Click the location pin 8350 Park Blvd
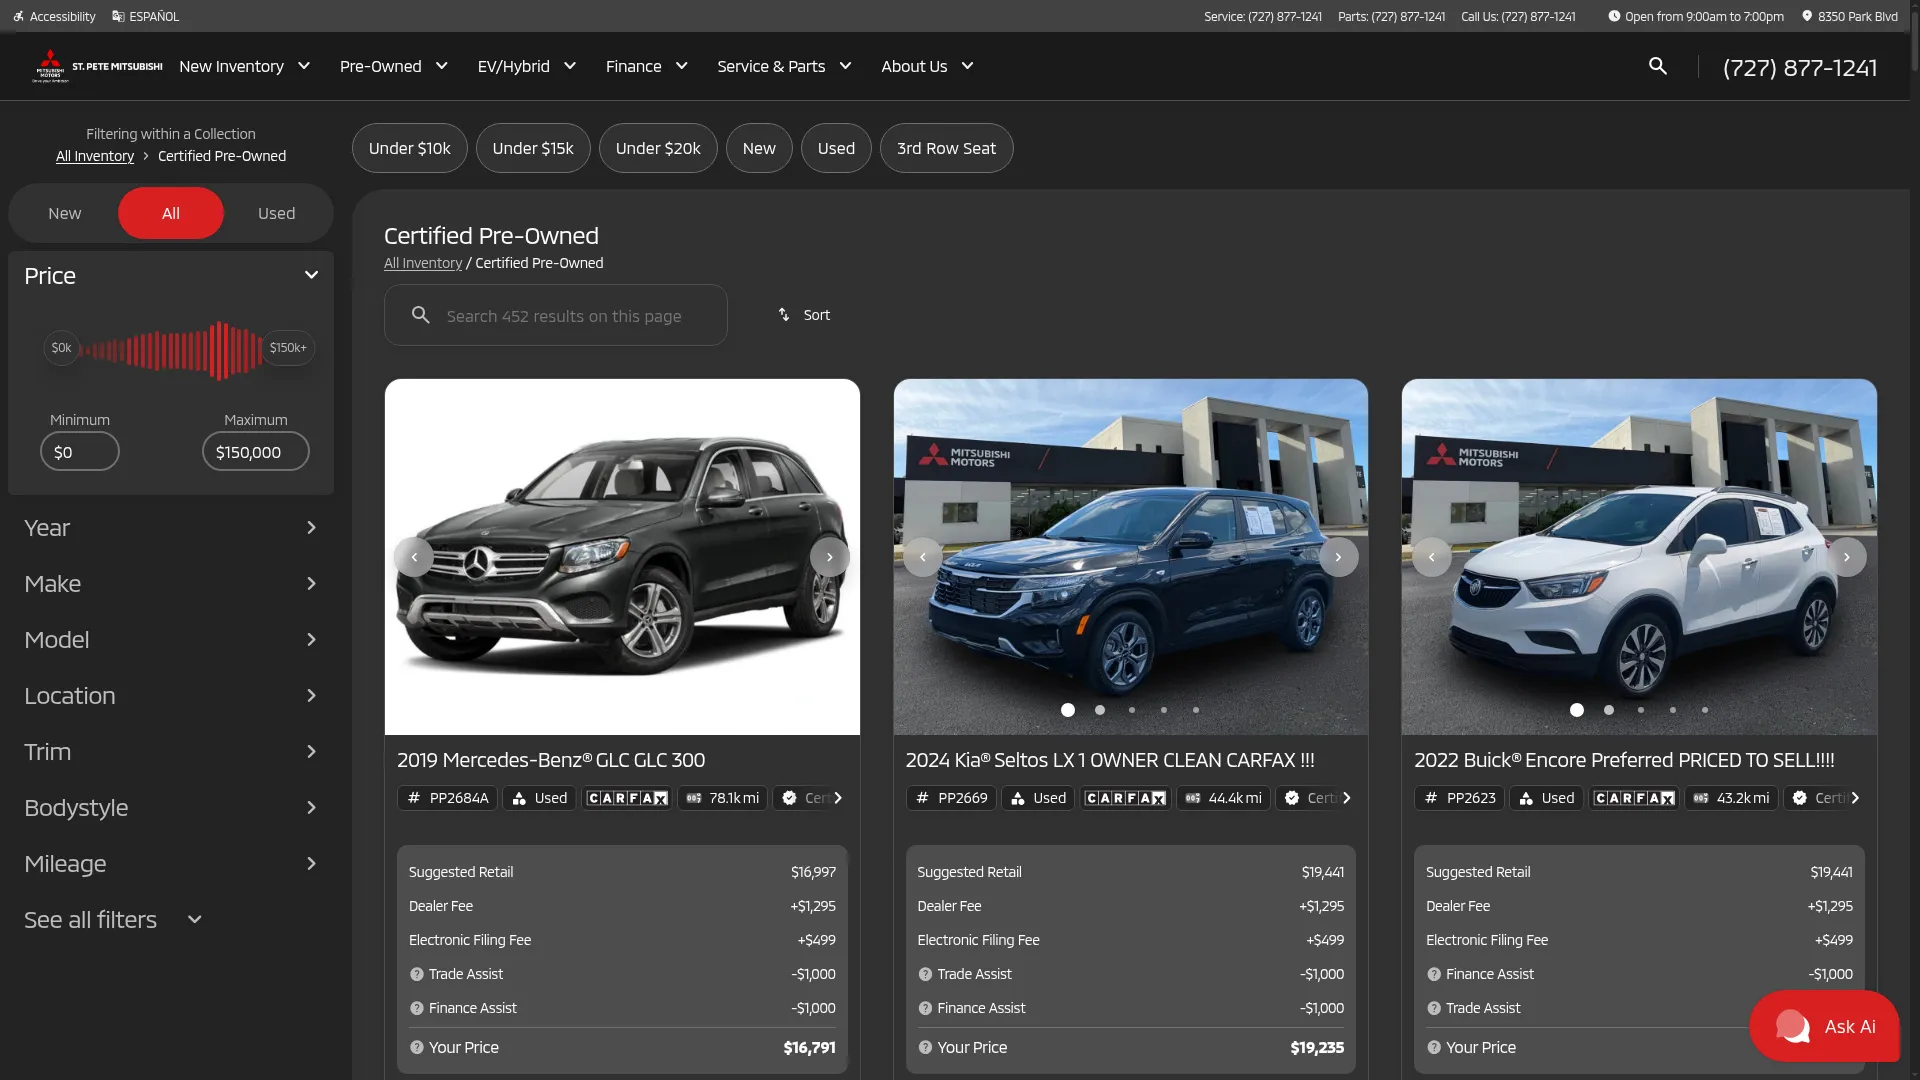1920x1080 pixels. (x=1806, y=16)
